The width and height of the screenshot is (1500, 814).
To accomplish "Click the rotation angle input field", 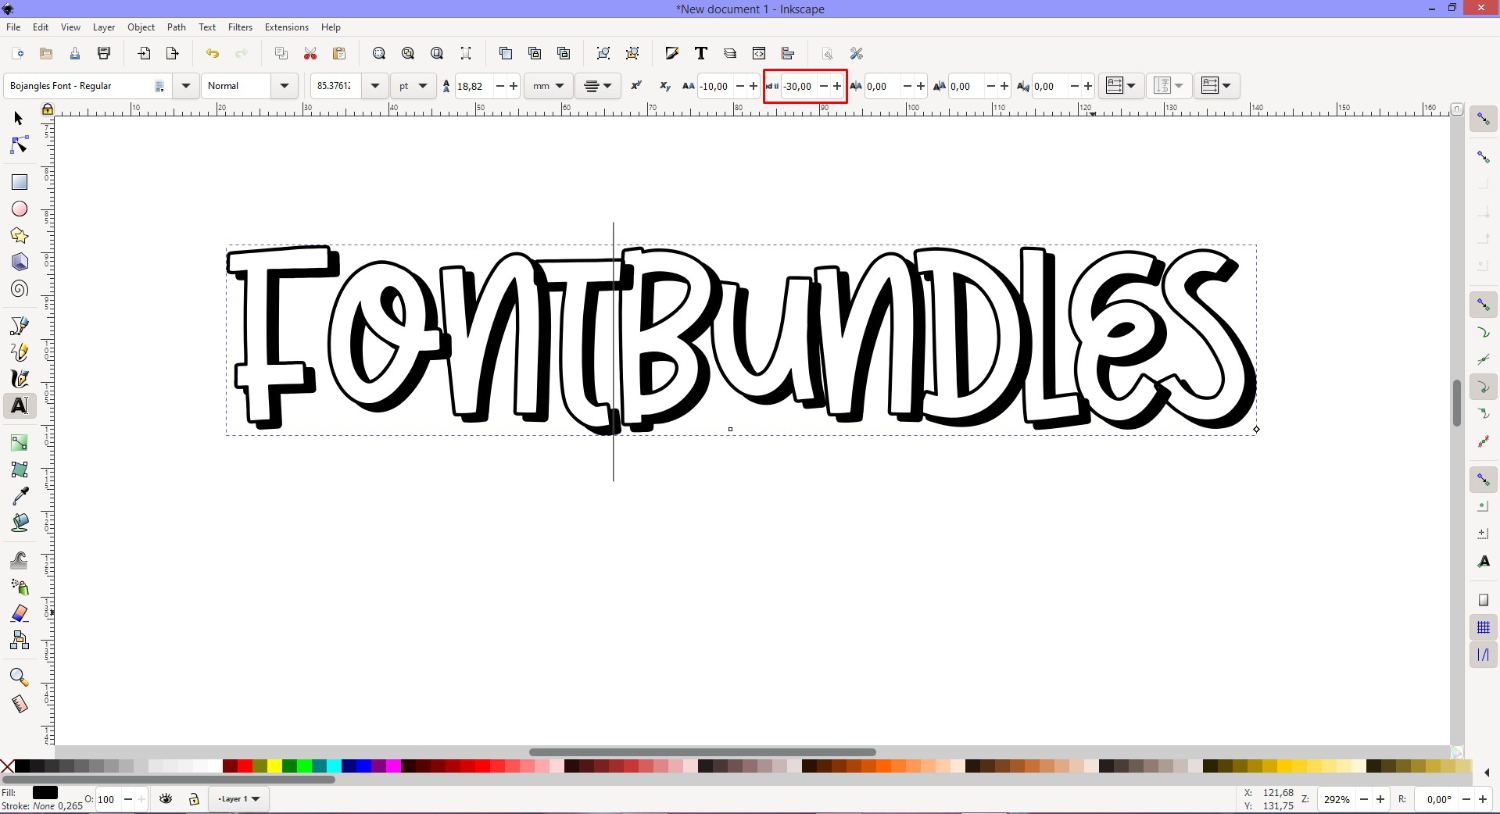I will [x=1438, y=799].
